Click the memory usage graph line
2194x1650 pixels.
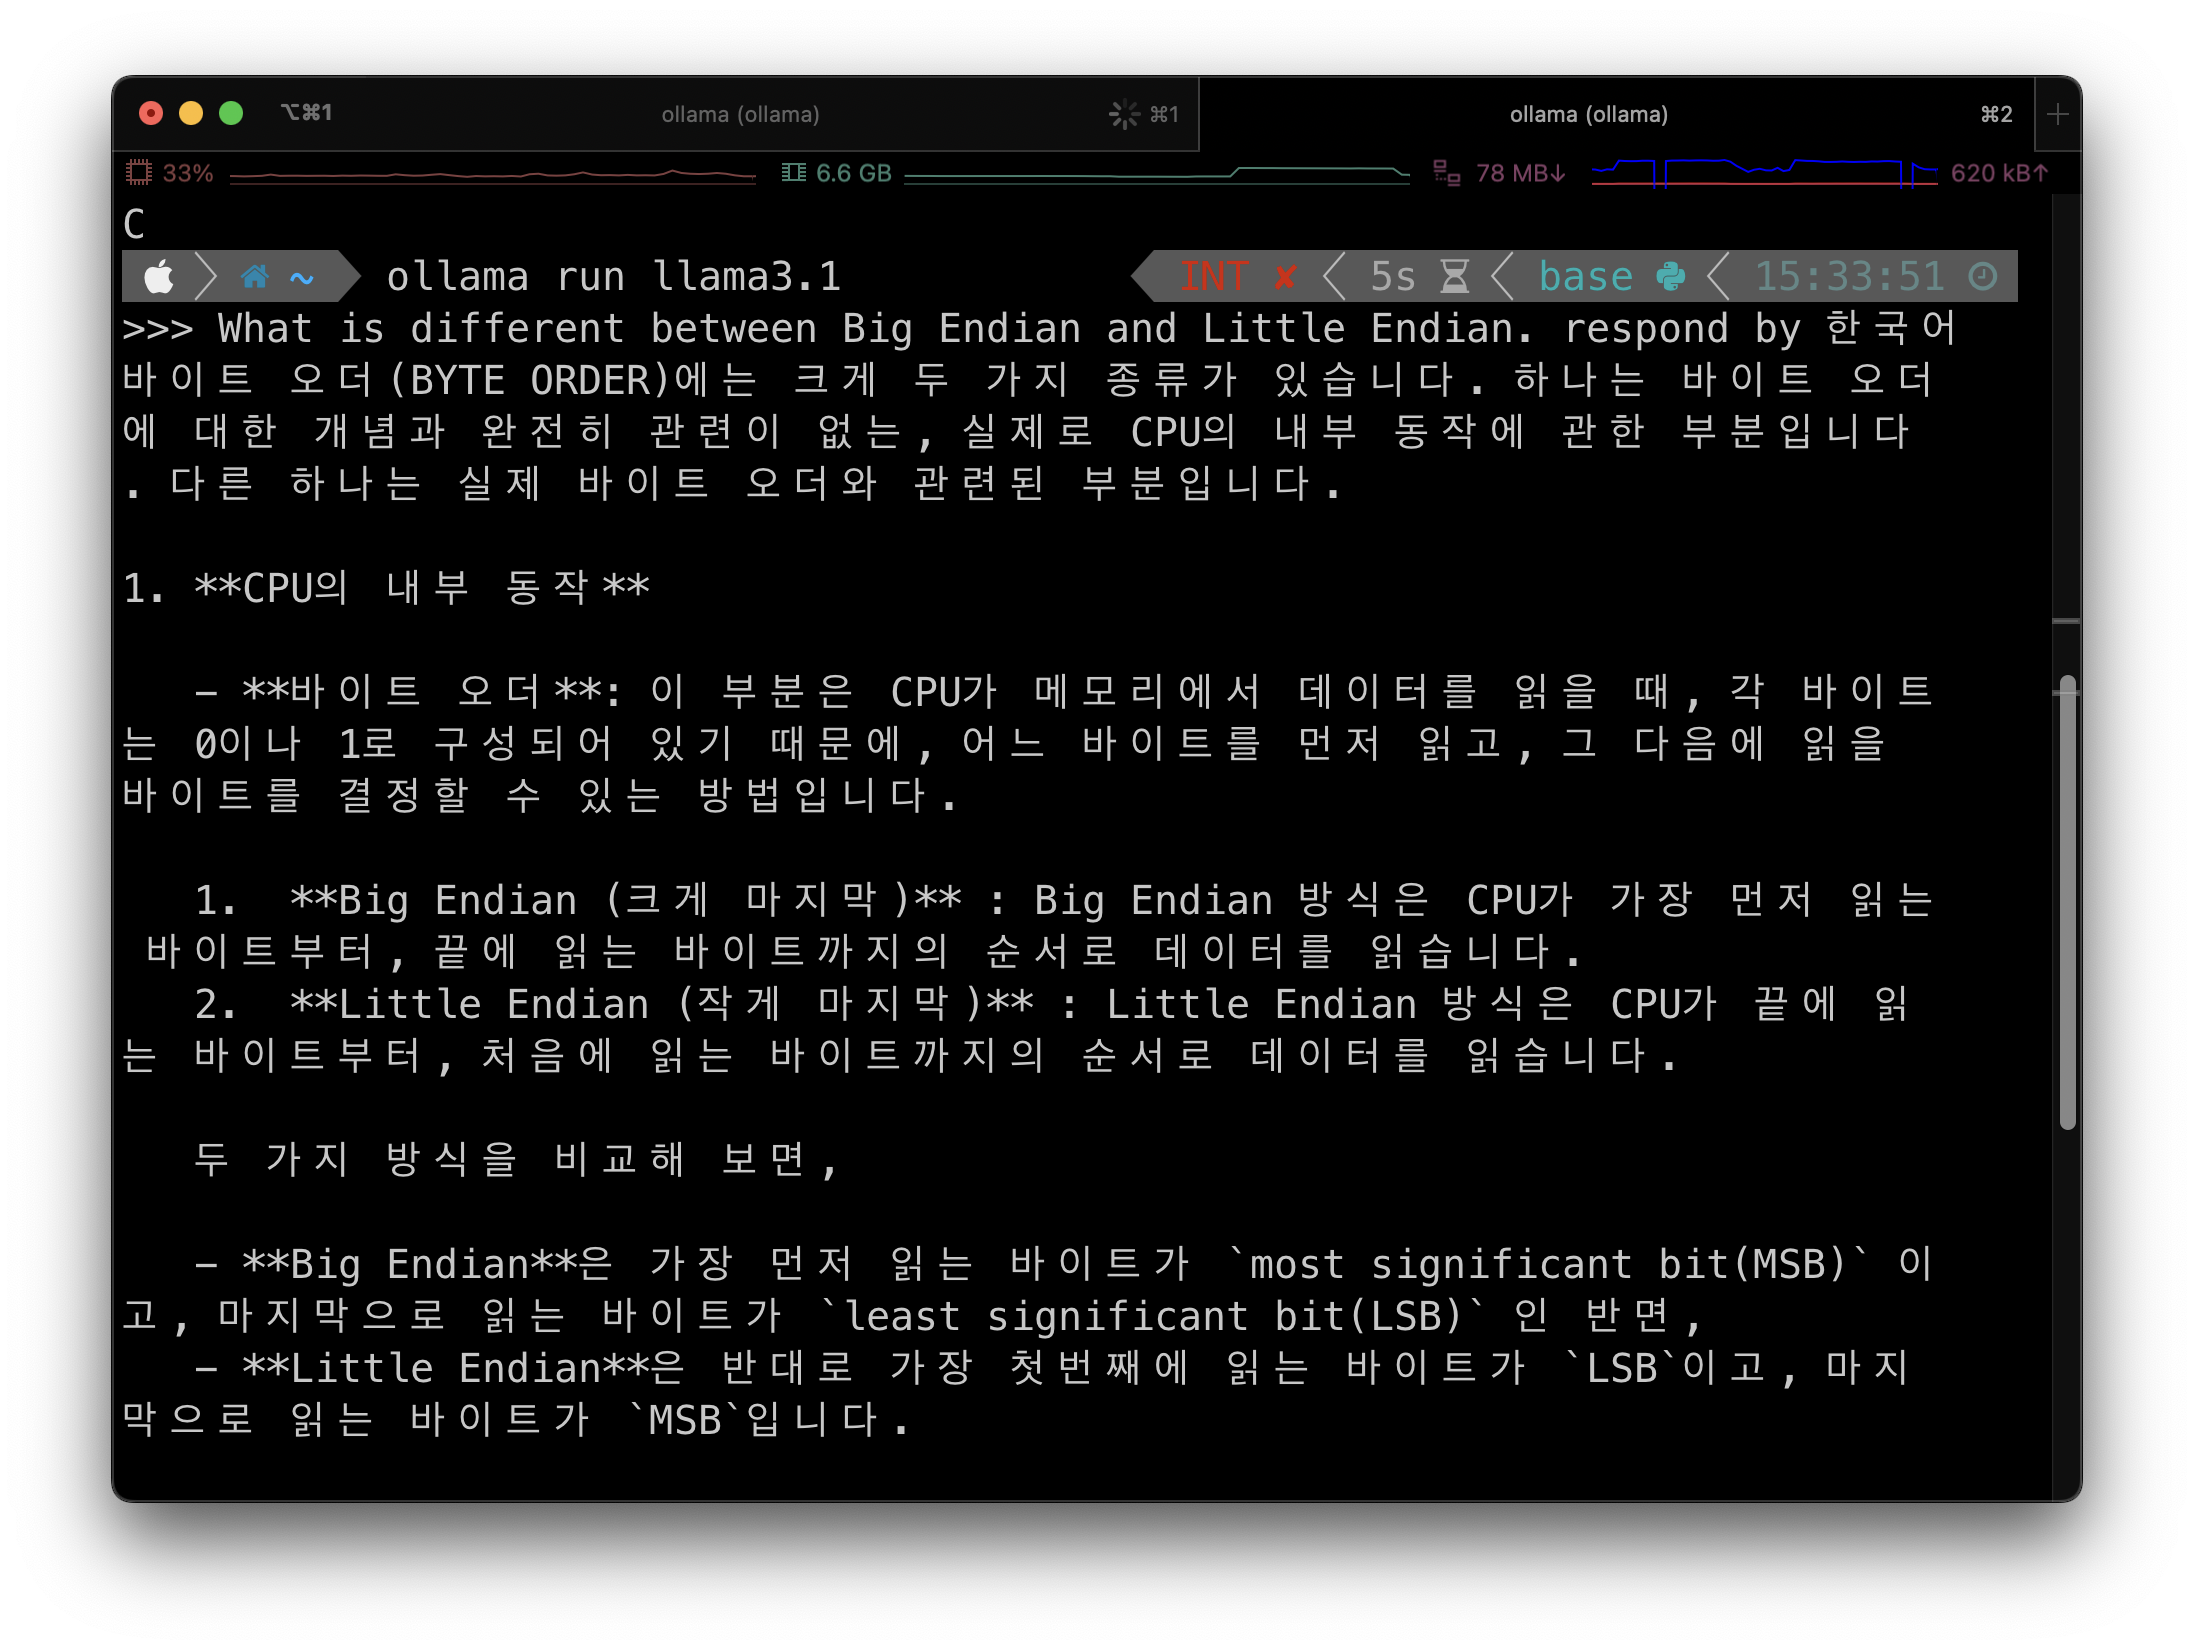pyautogui.click(x=1157, y=175)
